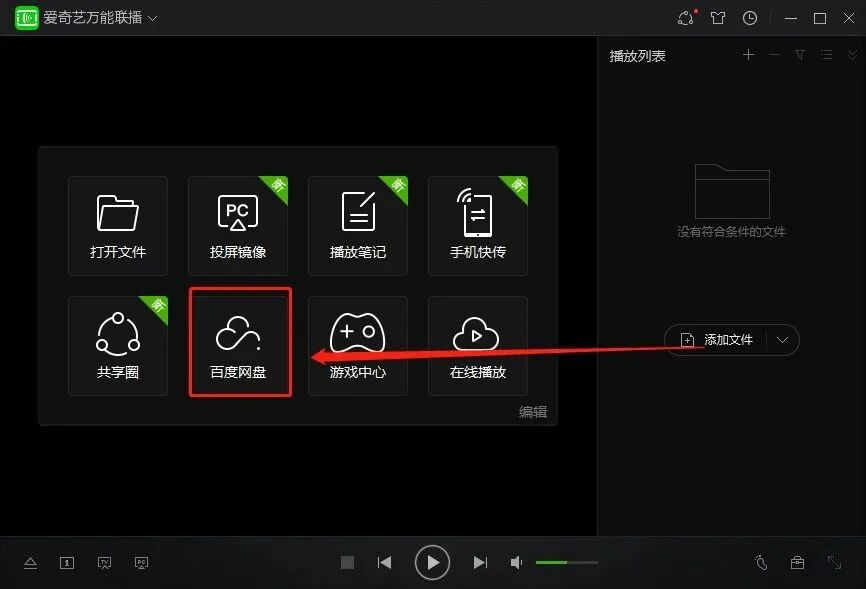Add item with playlist plus icon
866x589 pixels.
click(748, 55)
